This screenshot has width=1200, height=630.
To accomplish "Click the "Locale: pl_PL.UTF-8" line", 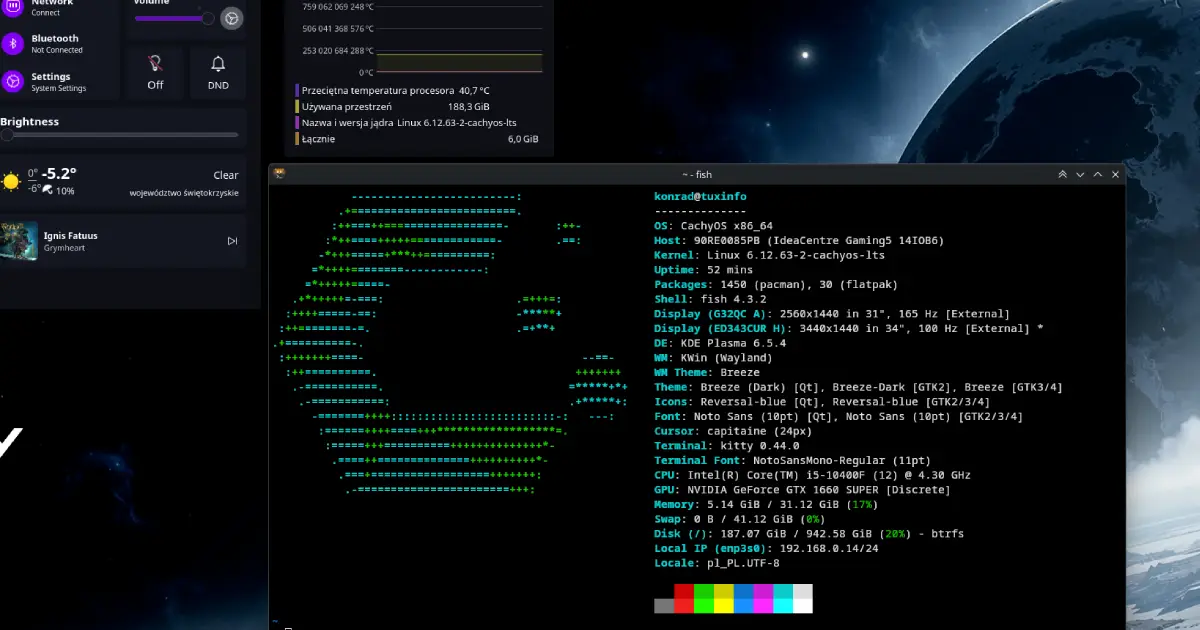I will pyautogui.click(x=716, y=563).
